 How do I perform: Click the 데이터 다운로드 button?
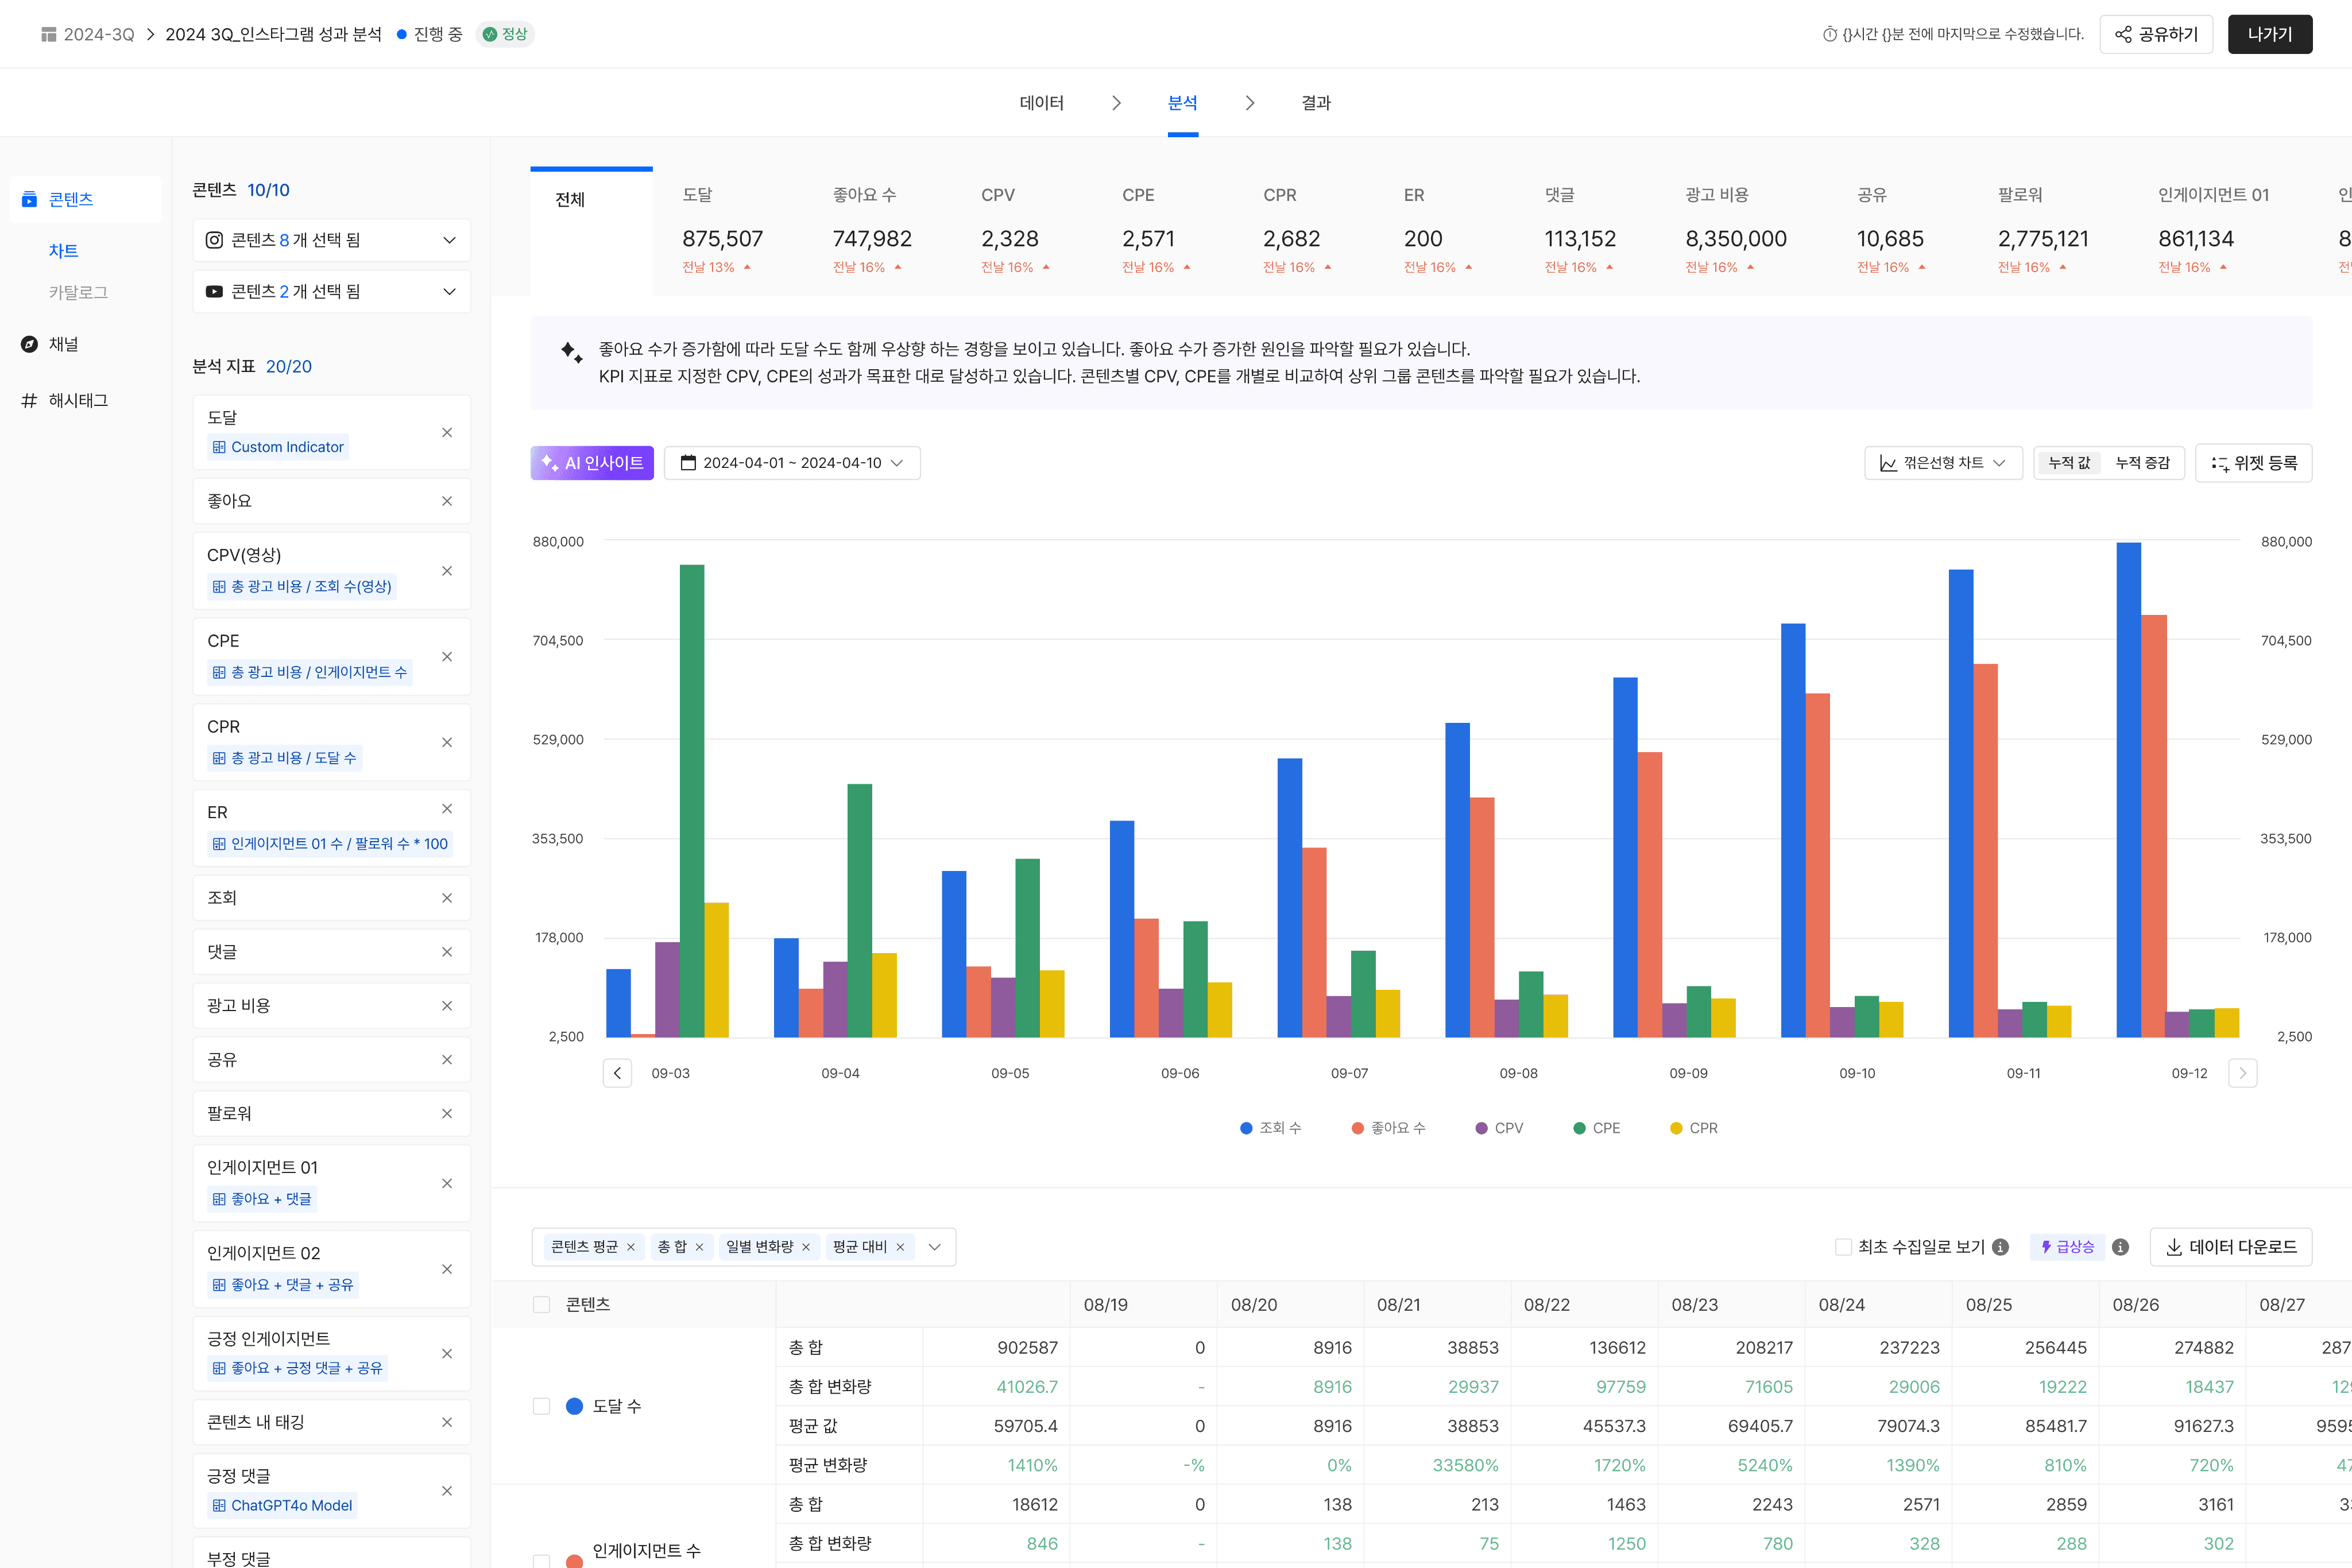click(x=2231, y=1247)
